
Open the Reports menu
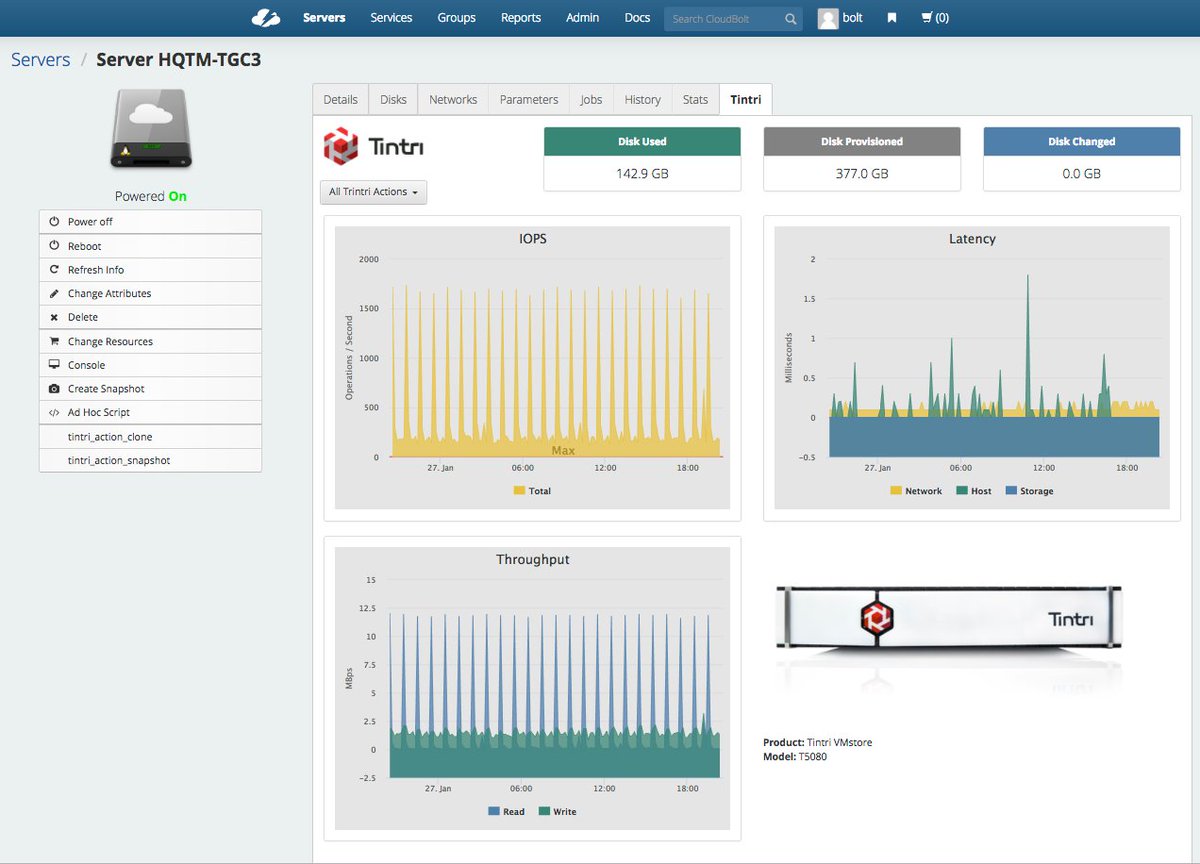[521, 18]
